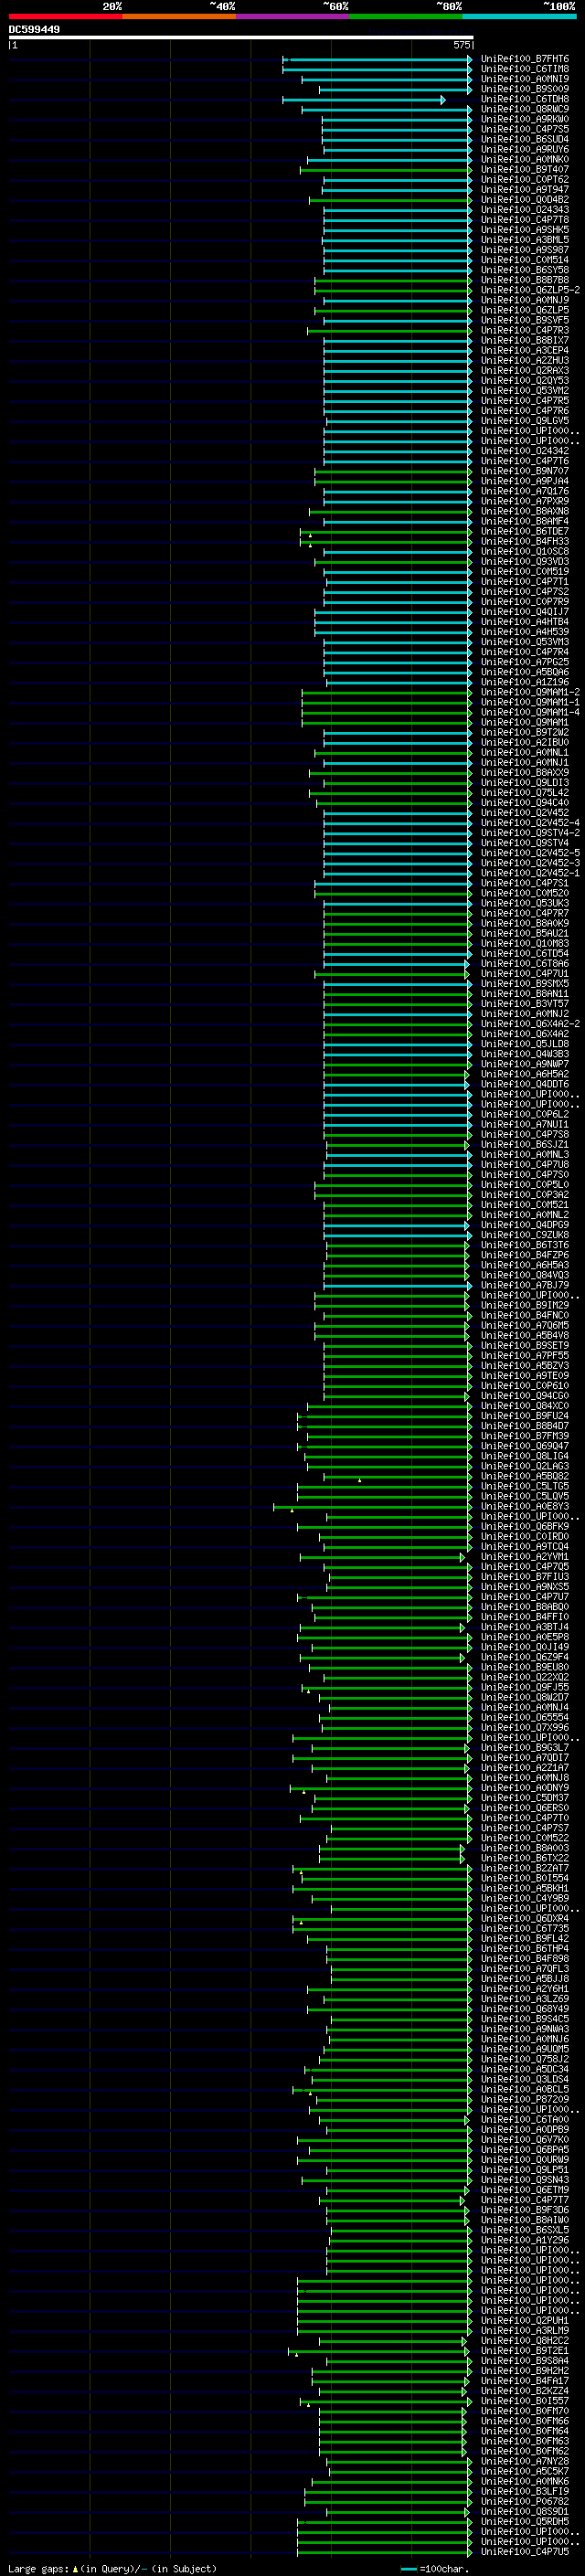Select the UniRef100_B9T407 label
Viewport: 585px width, 2576px height.
(x=525, y=169)
